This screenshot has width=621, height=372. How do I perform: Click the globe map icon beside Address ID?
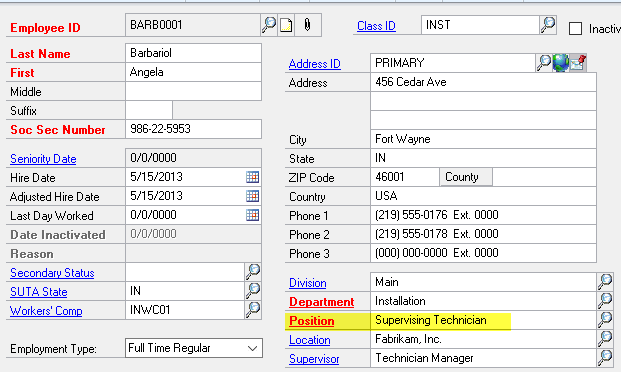[561, 63]
